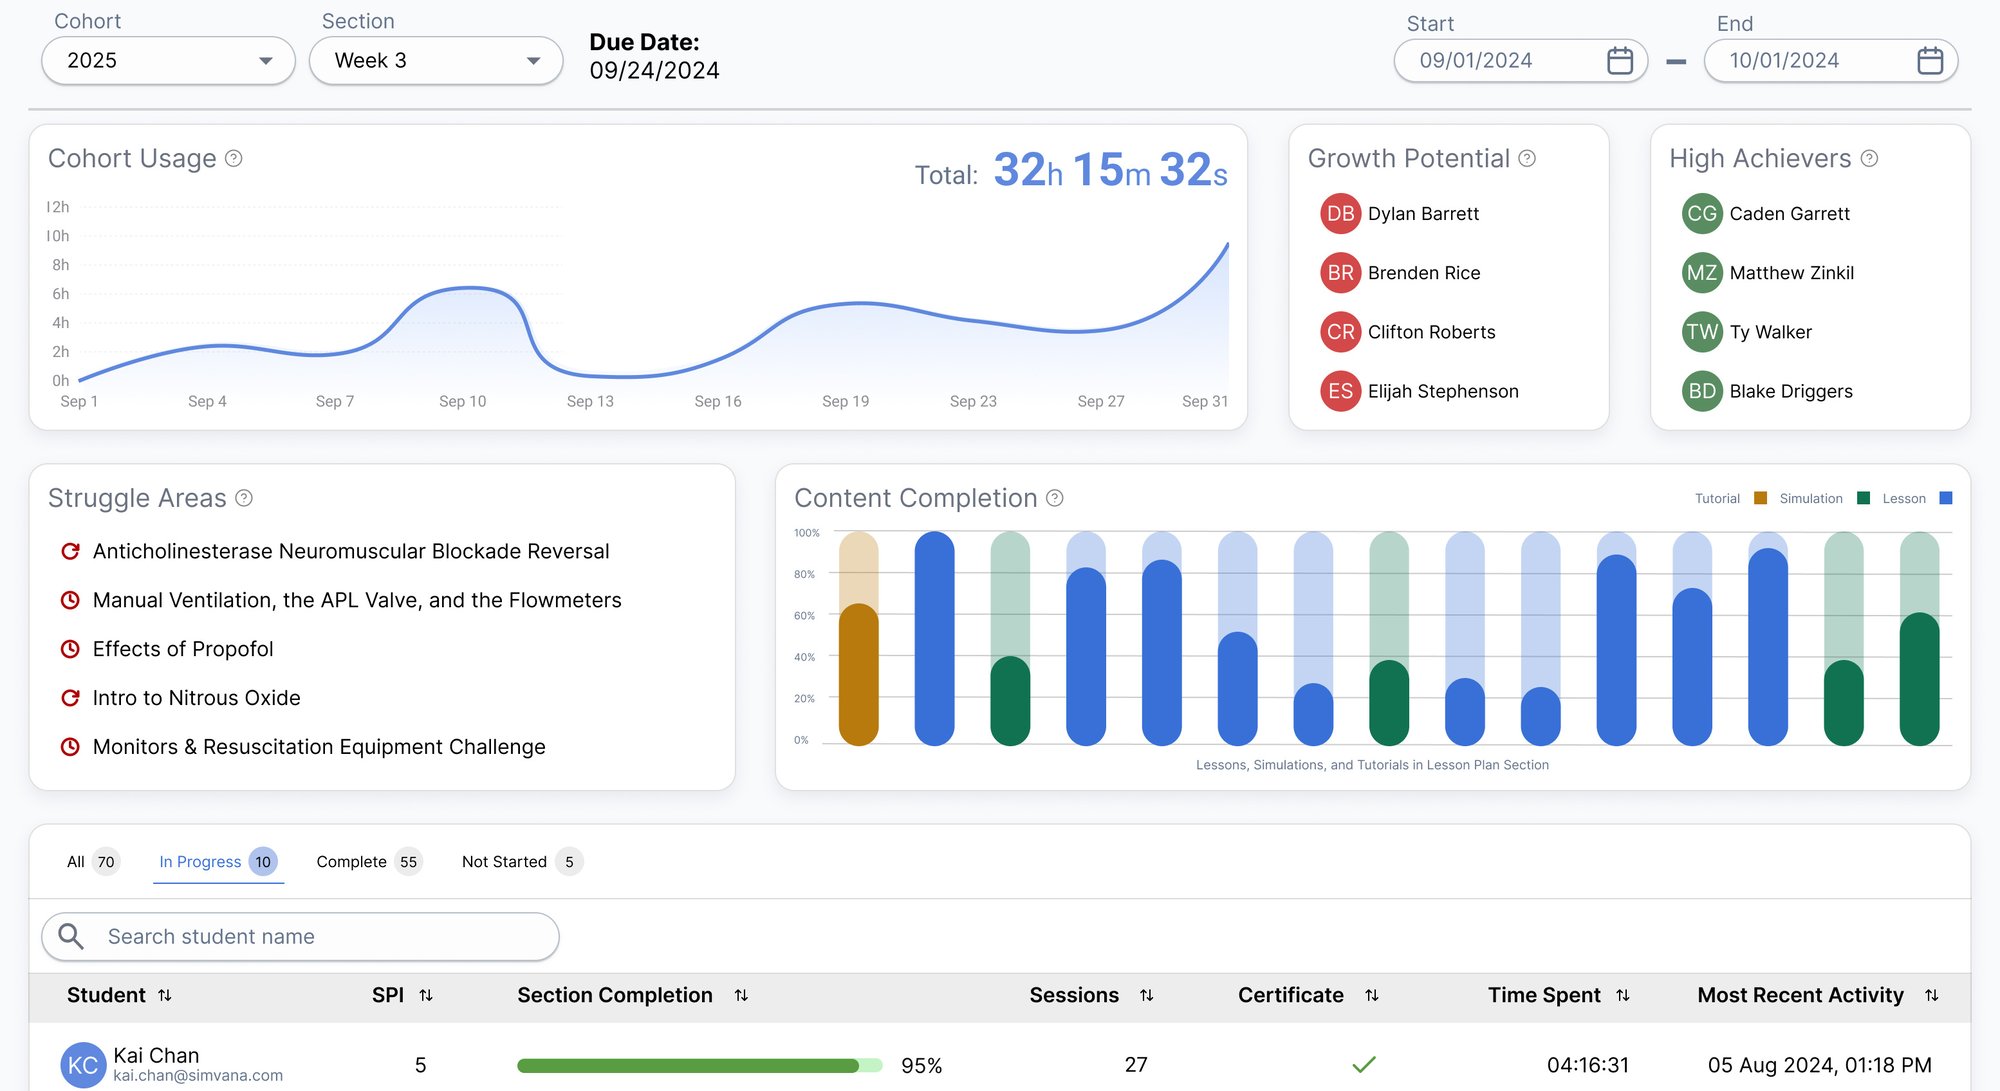This screenshot has width=2000, height=1091.
Task: Open Matthew Zinkil's profile link
Action: click(1792, 273)
